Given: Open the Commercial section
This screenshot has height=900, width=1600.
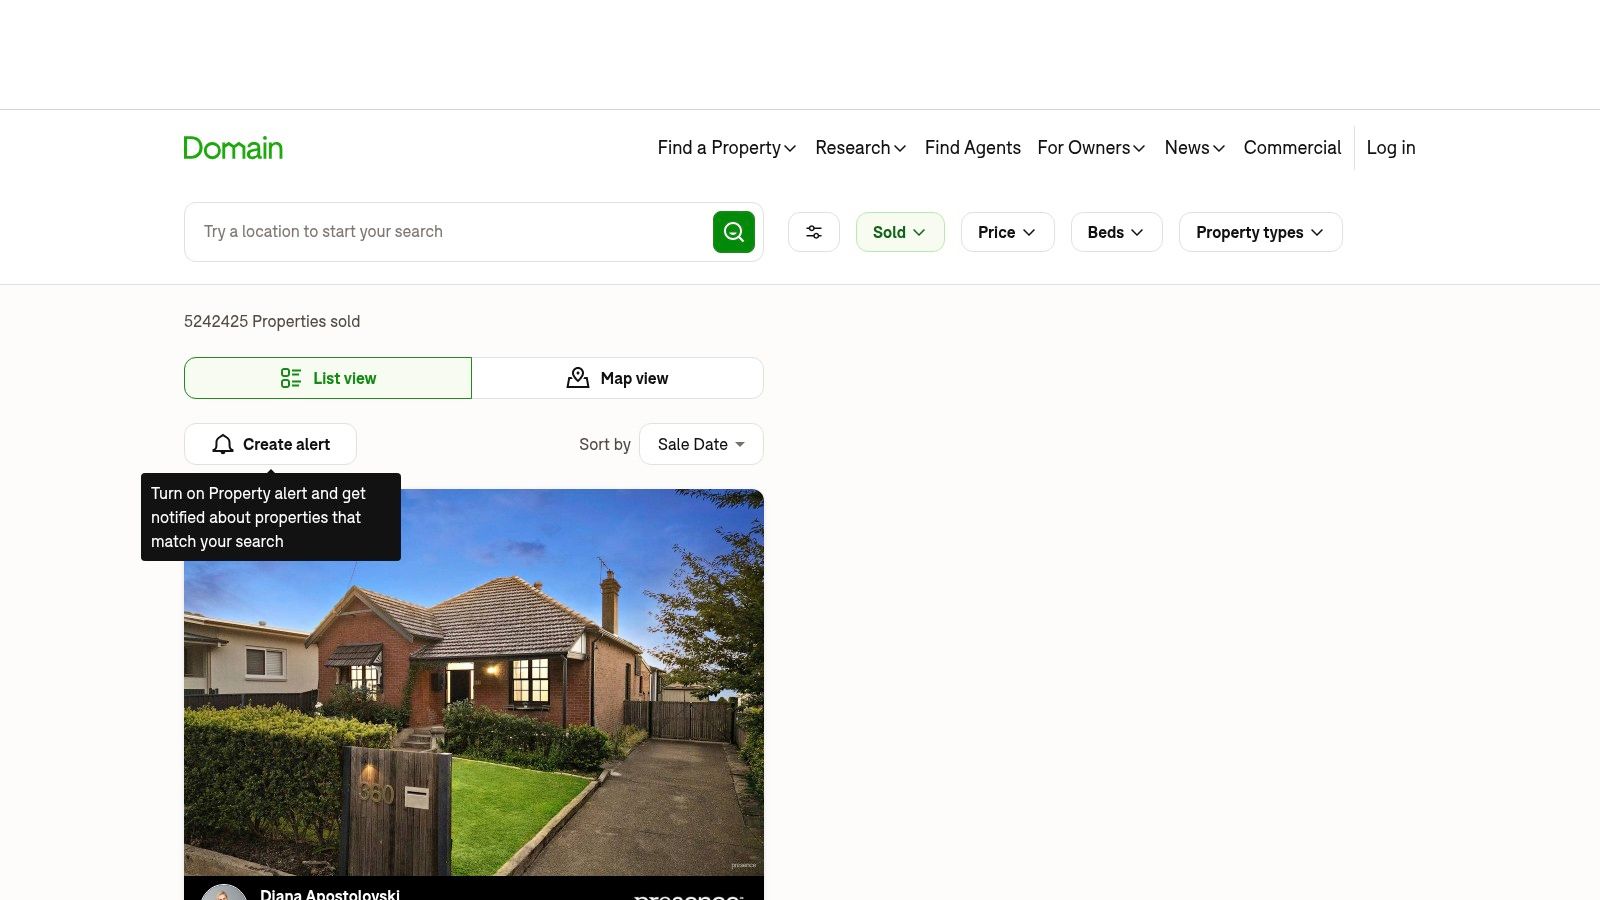Looking at the screenshot, I should [x=1292, y=147].
